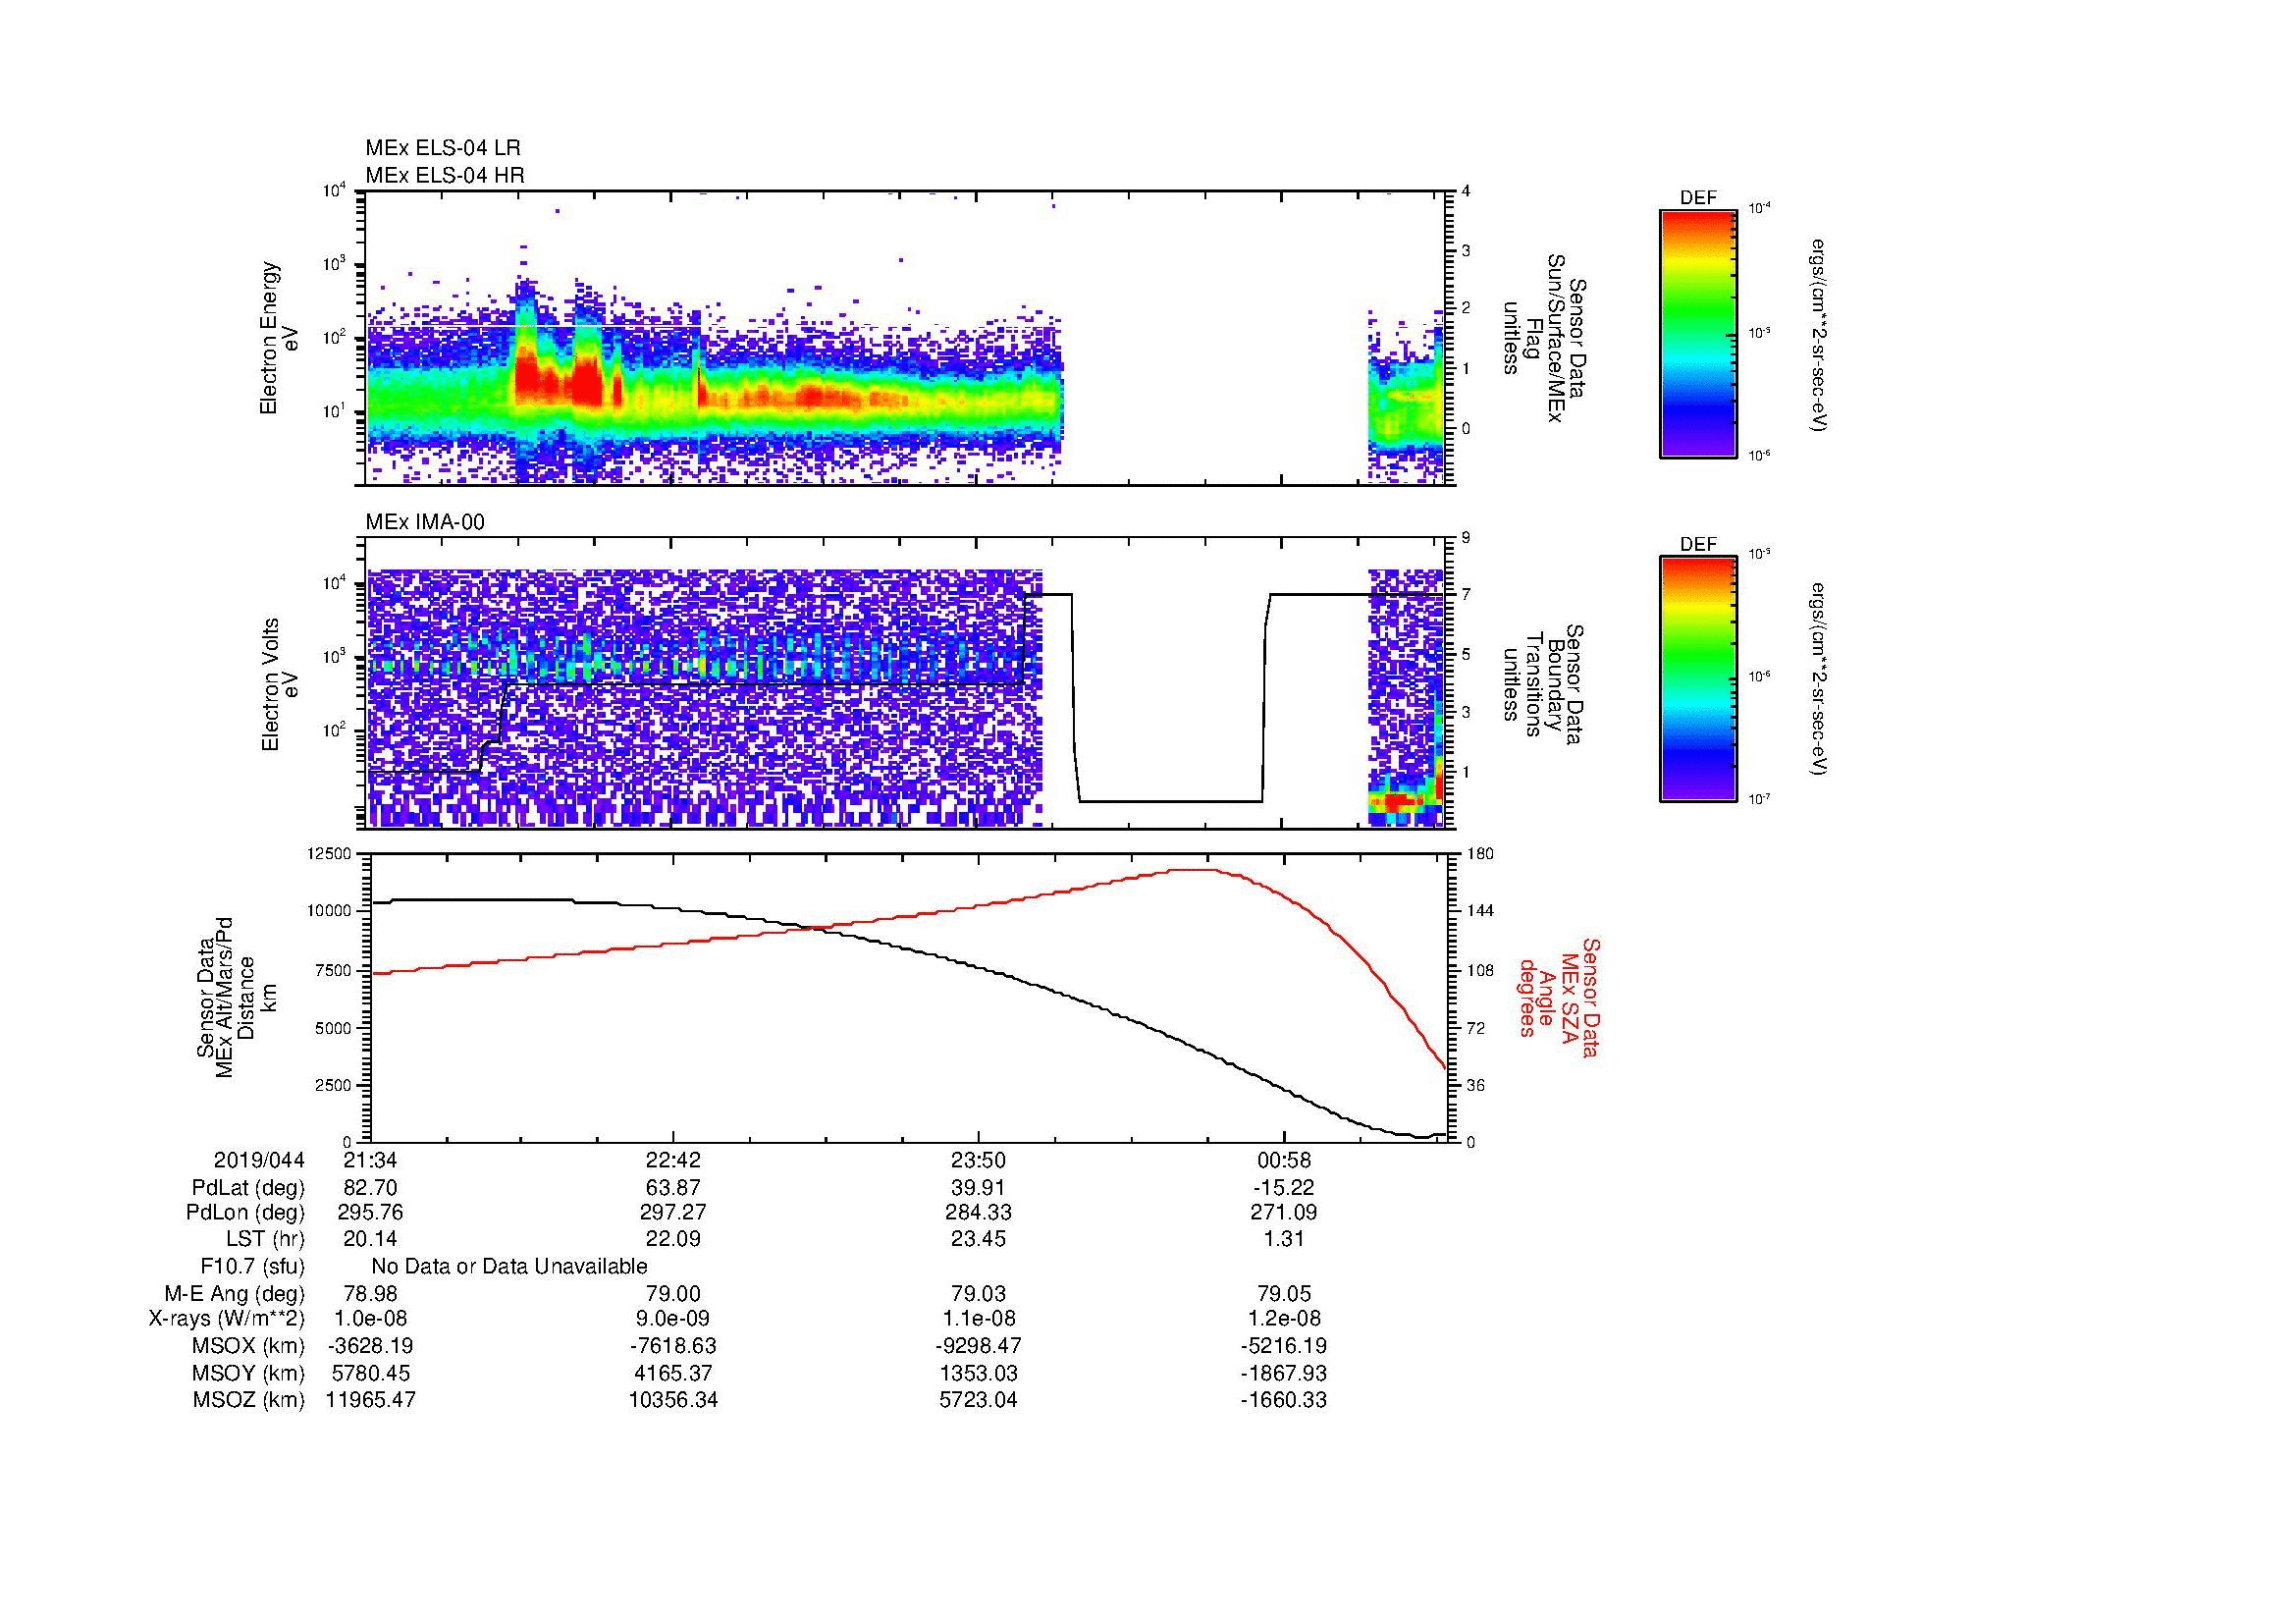
Task: Click MSOZ value 11965.47
Action: coord(370,1400)
